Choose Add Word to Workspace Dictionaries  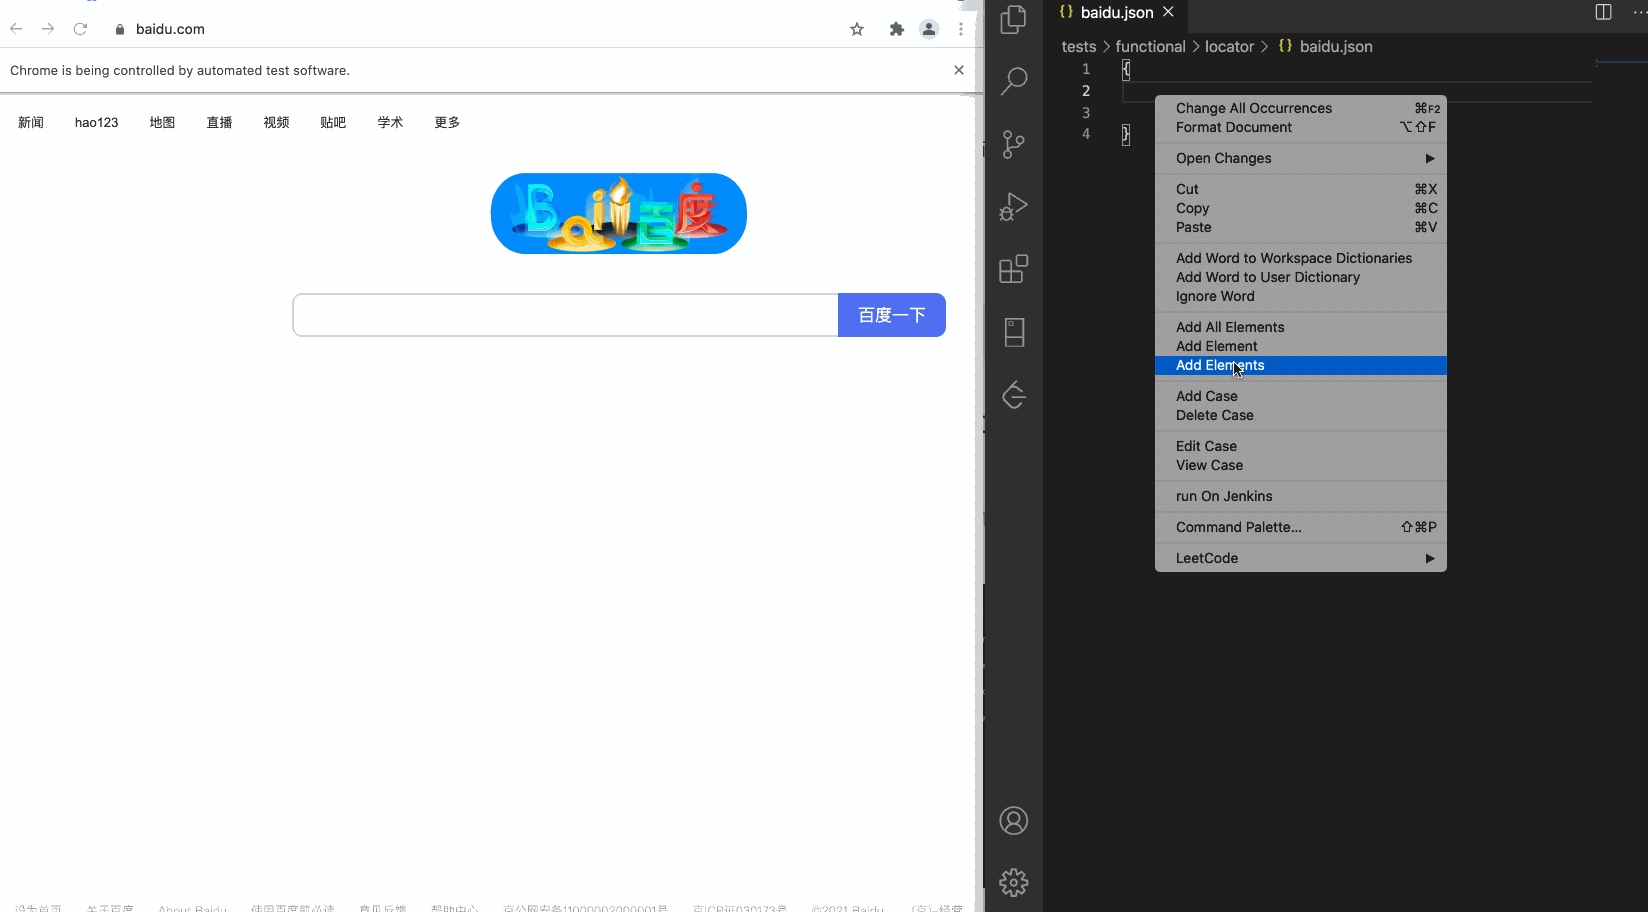[x=1301, y=258]
